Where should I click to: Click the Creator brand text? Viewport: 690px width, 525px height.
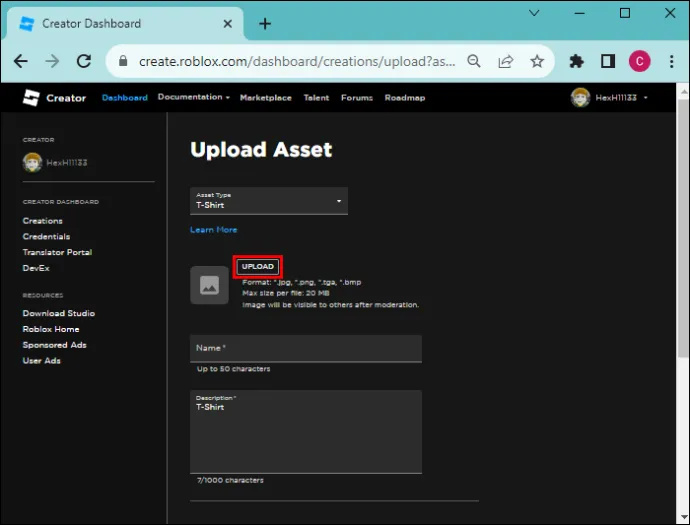pyautogui.click(x=66, y=98)
